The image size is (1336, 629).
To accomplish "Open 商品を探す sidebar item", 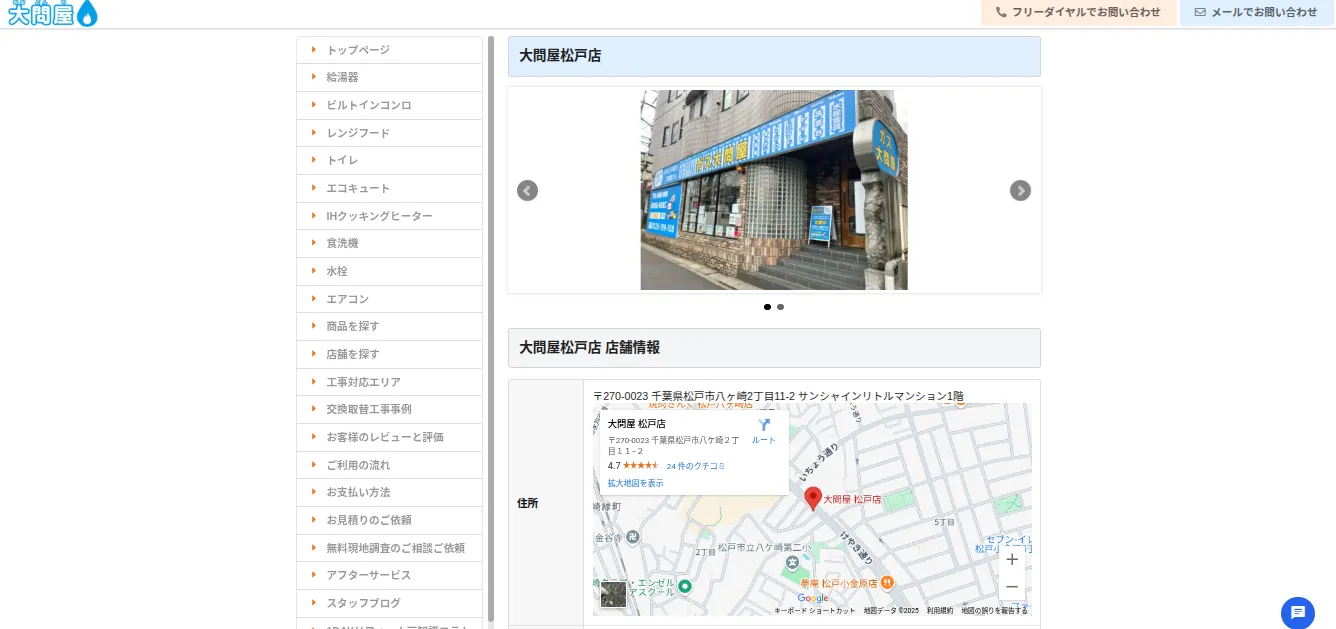I will [x=389, y=326].
